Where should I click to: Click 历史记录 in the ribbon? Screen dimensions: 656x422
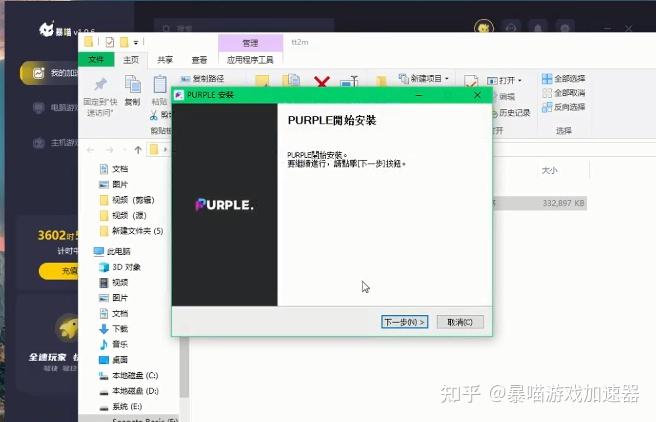pyautogui.click(x=510, y=113)
